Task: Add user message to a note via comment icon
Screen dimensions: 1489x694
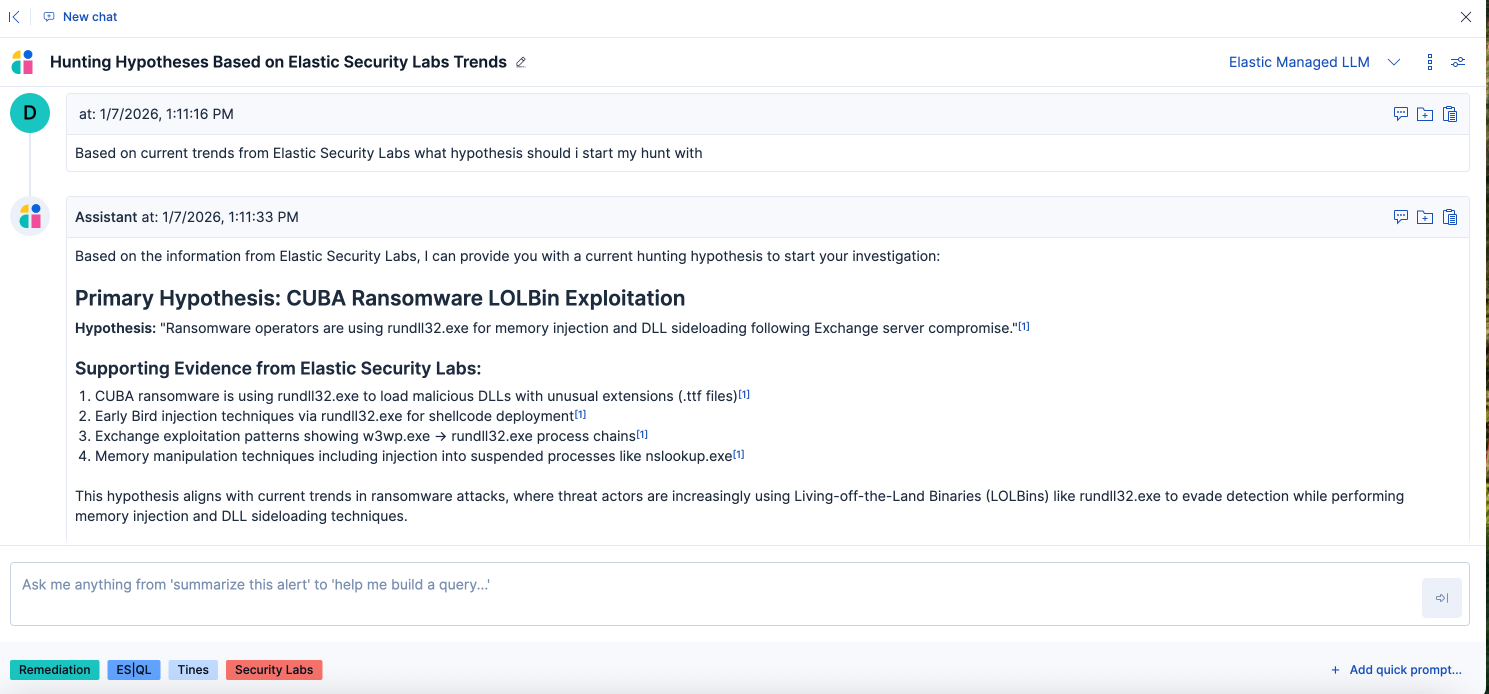Action: 1401,114
